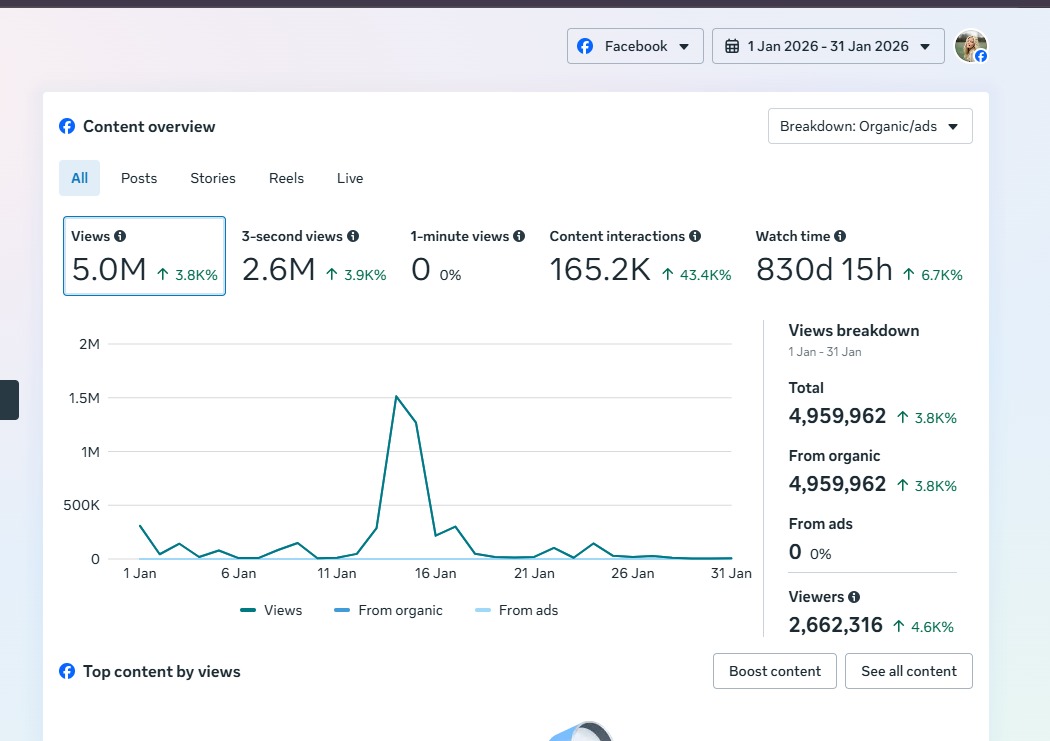The width and height of the screenshot is (1050, 741).
Task: Click the 31 Jan axis label
Action: pyautogui.click(x=731, y=573)
